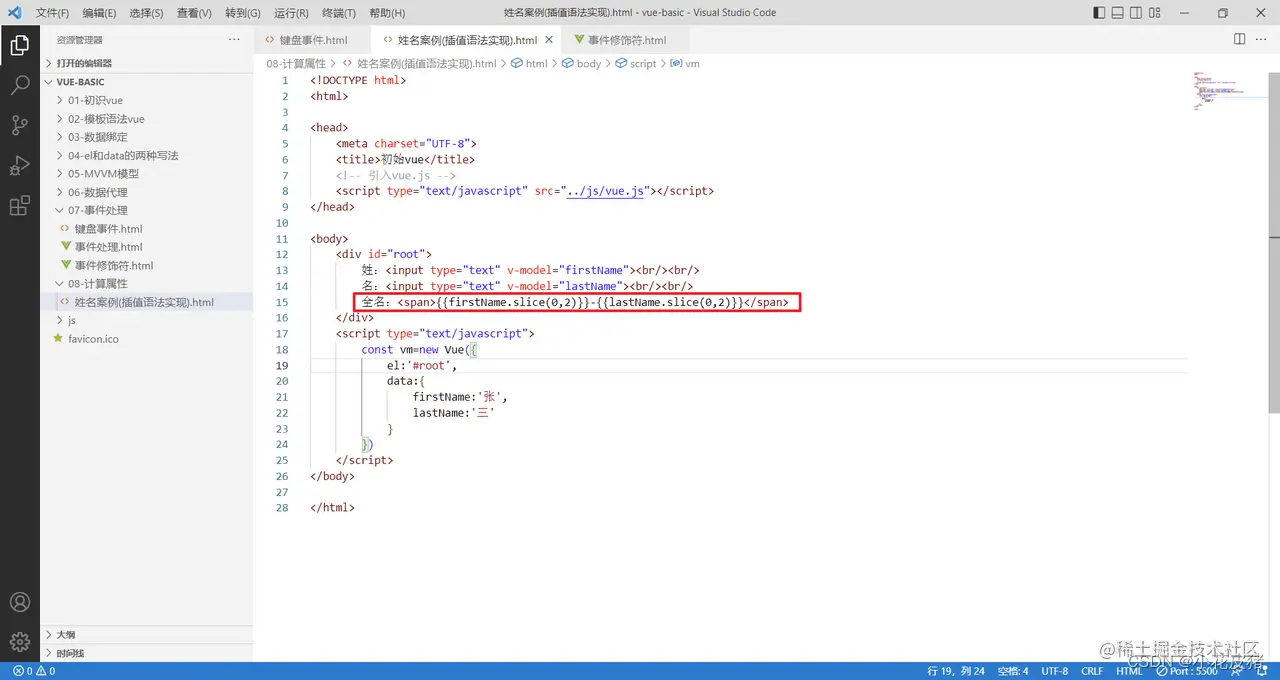
Task: Click the minimap code preview
Action: (x=1218, y=90)
